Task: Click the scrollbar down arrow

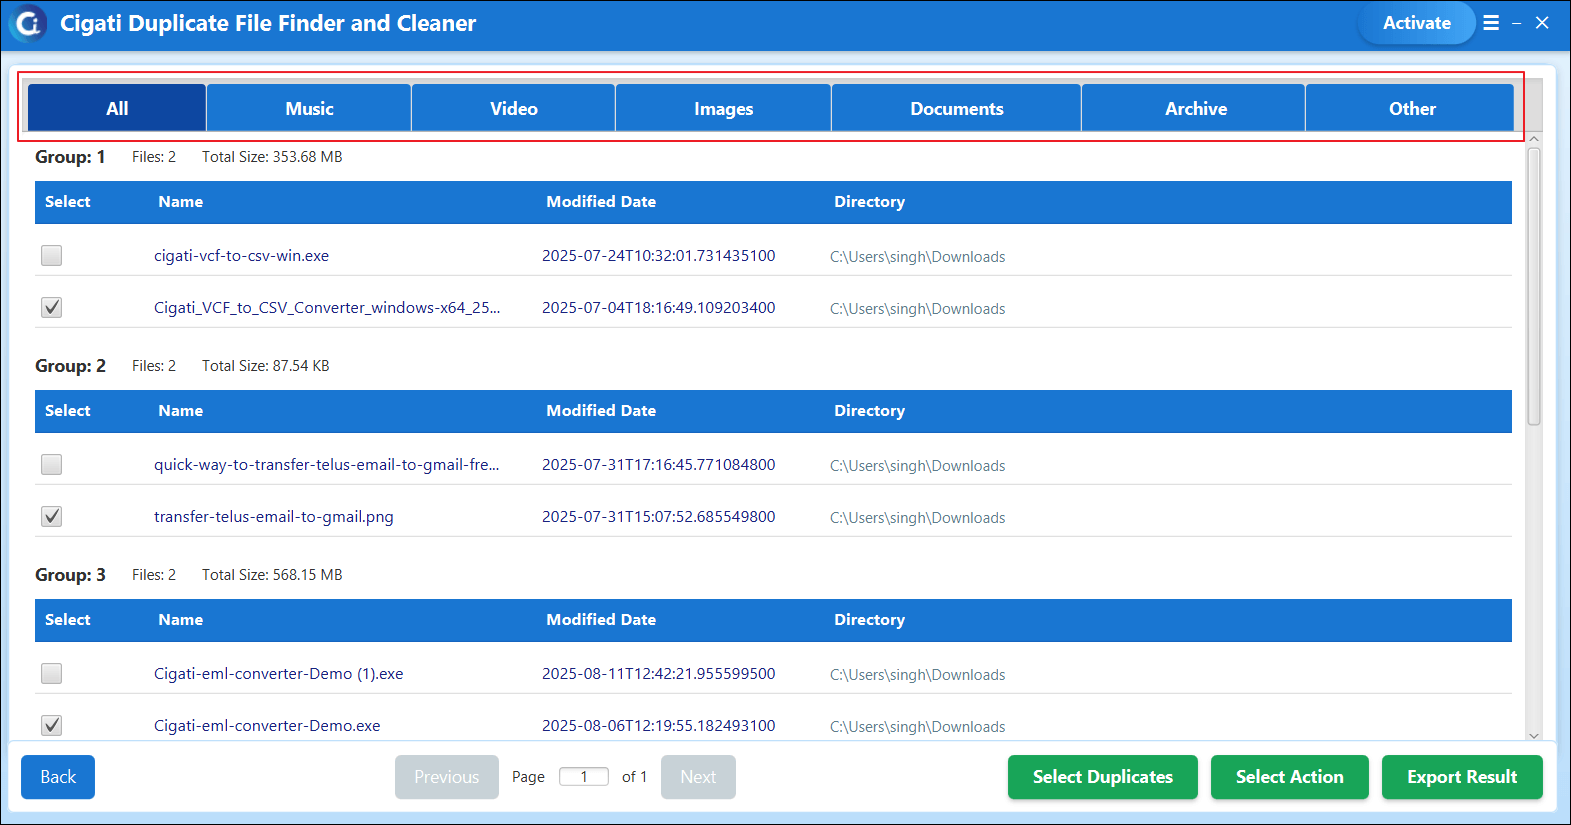Action: 1534,735
